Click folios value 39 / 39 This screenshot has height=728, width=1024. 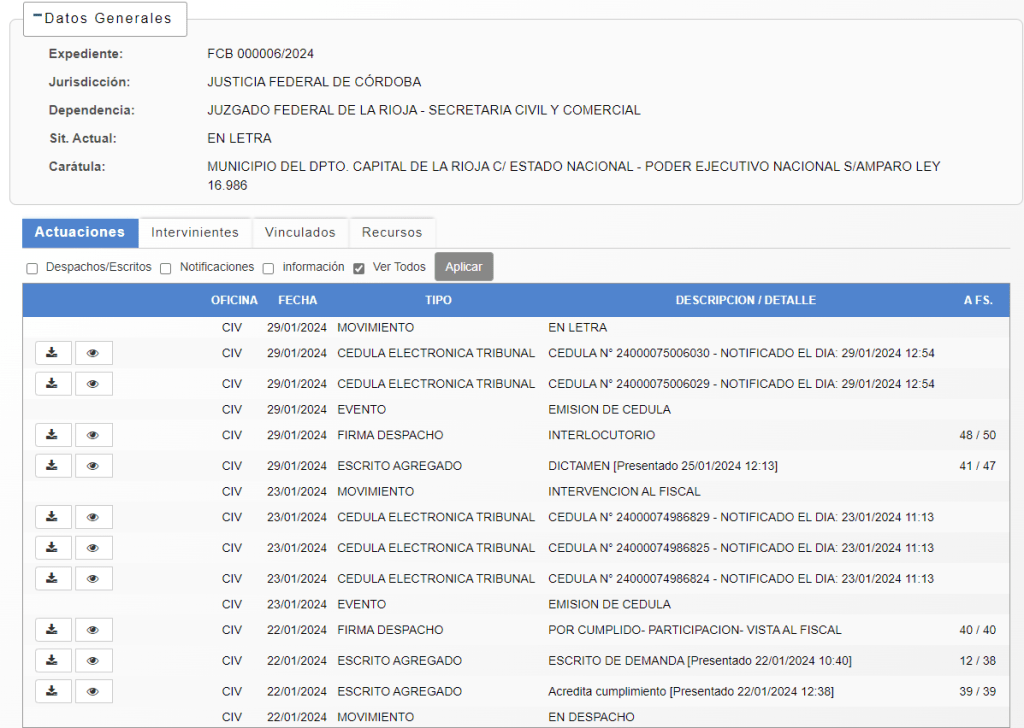click(x=978, y=691)
